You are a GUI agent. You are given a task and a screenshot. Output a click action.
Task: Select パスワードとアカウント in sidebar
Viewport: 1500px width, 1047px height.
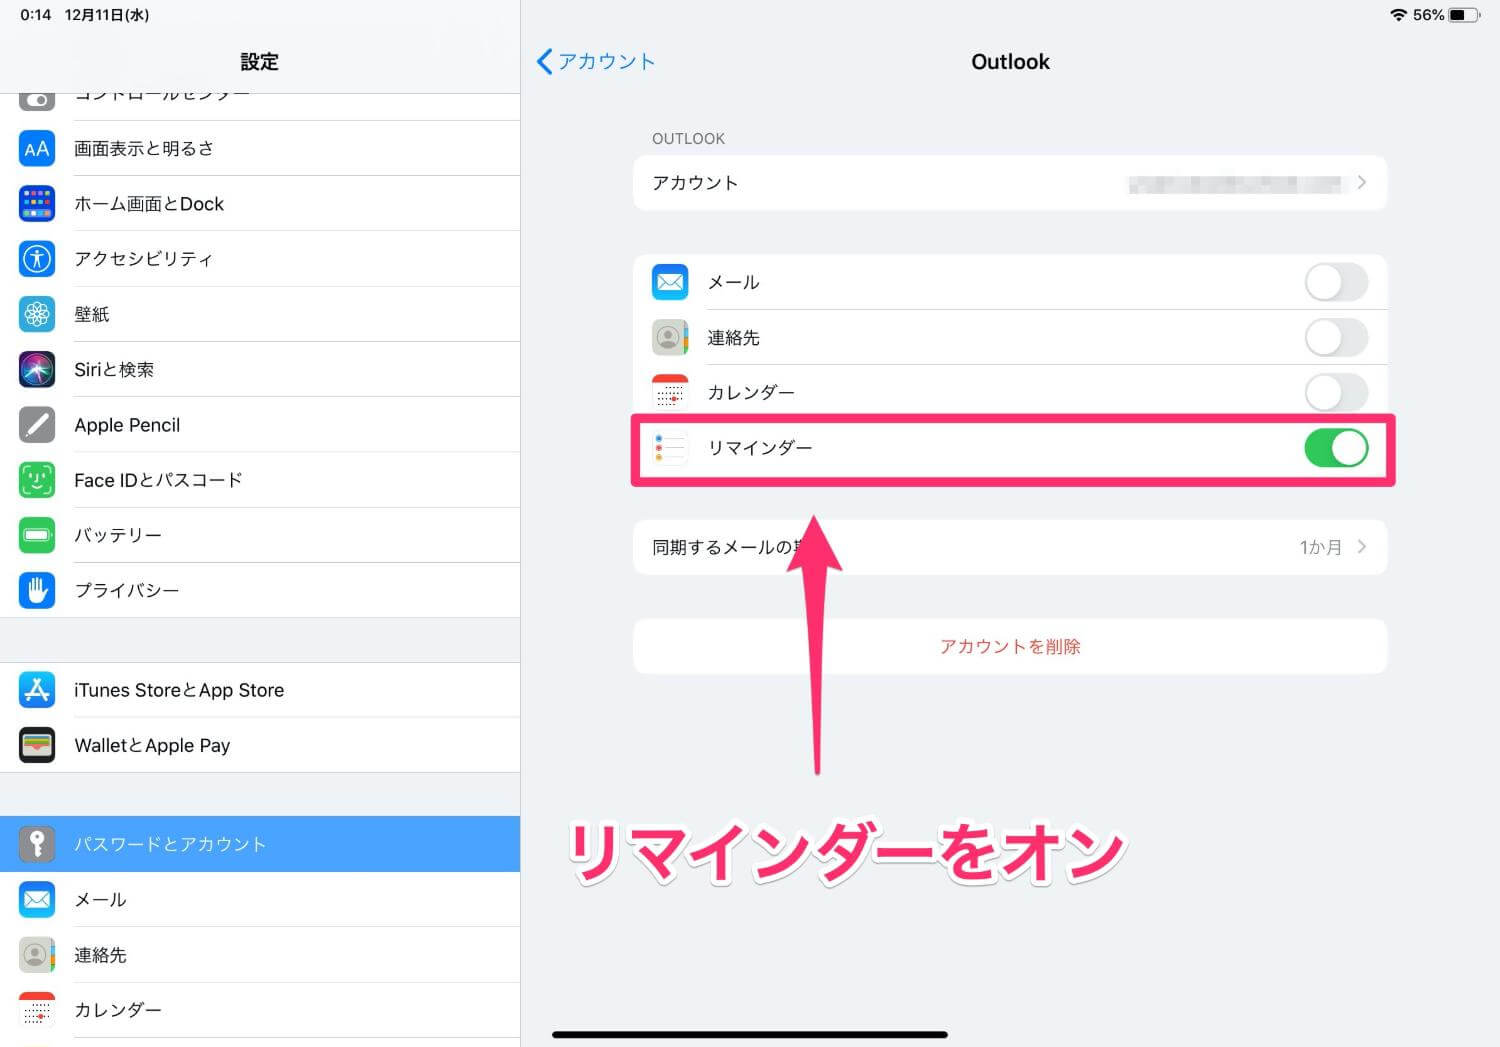260,844
